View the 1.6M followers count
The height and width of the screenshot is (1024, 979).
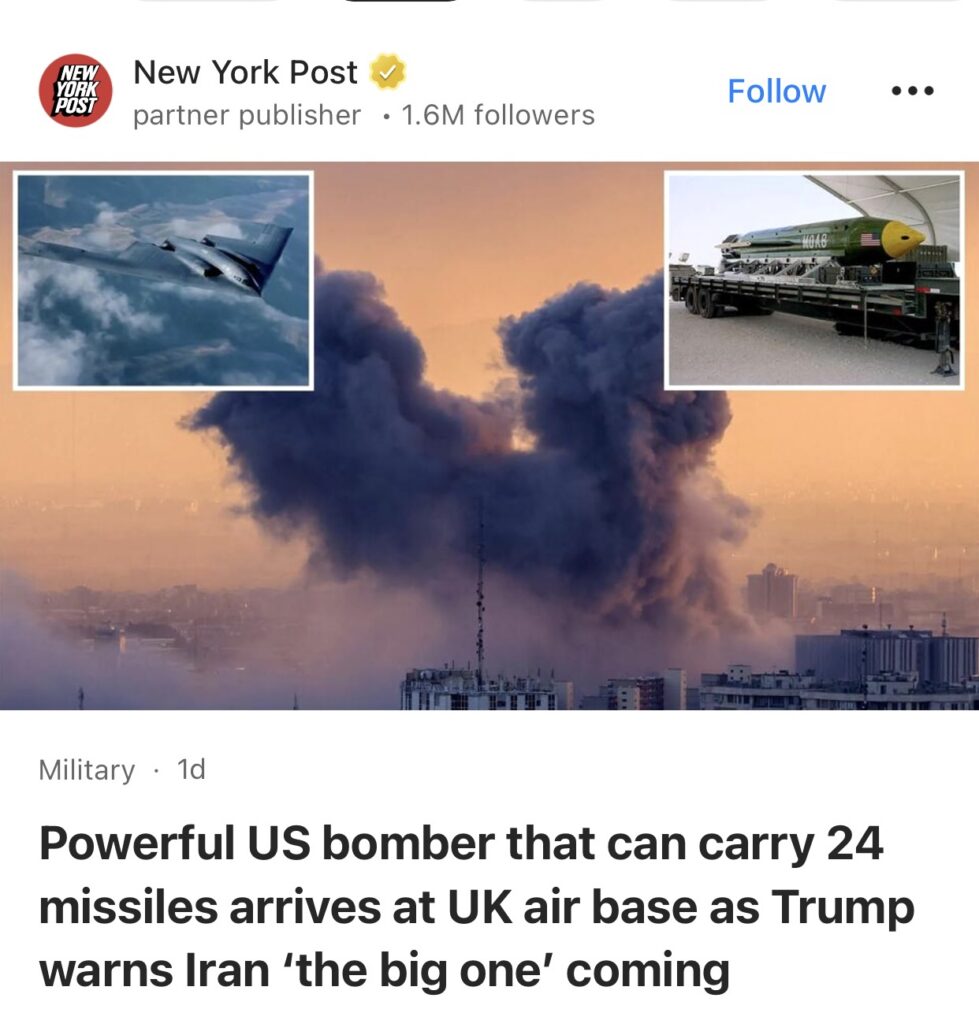(498, 116)
